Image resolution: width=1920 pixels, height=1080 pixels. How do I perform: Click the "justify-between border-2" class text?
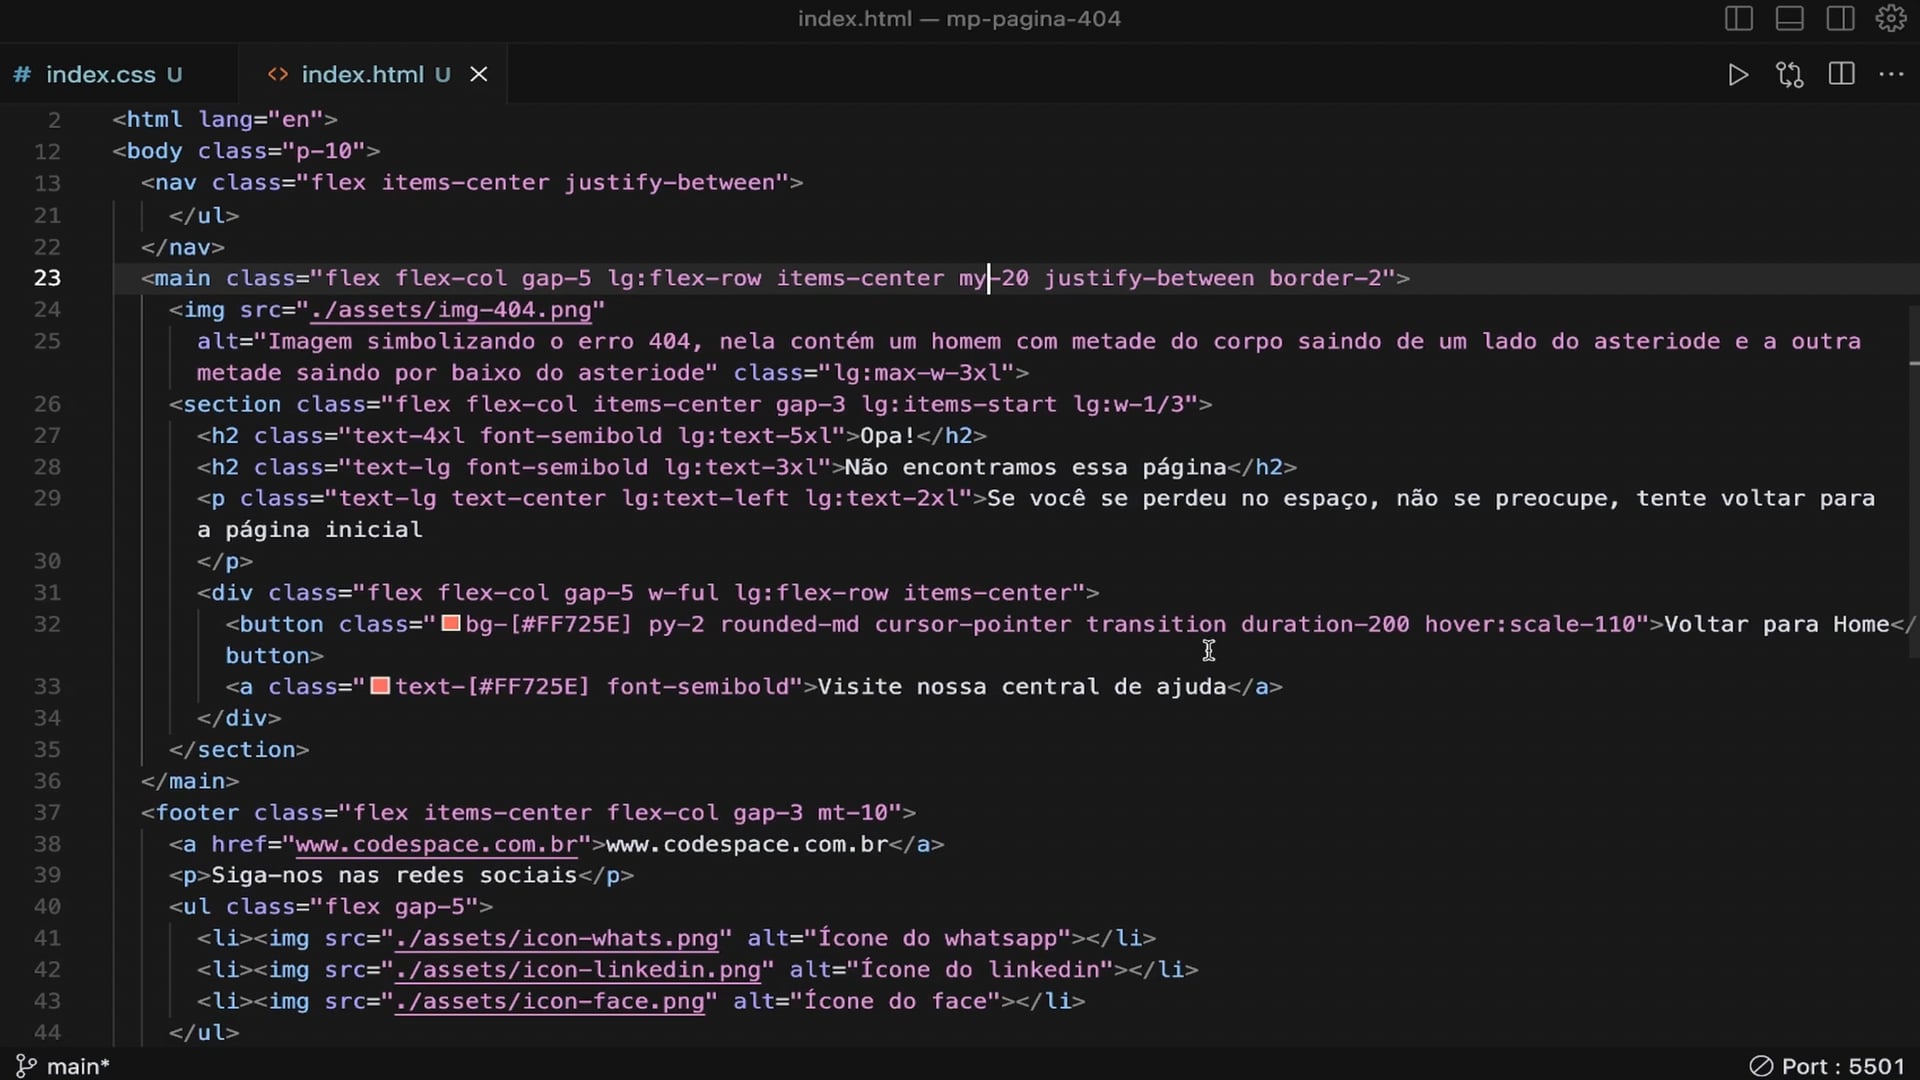pos(1212,278)
